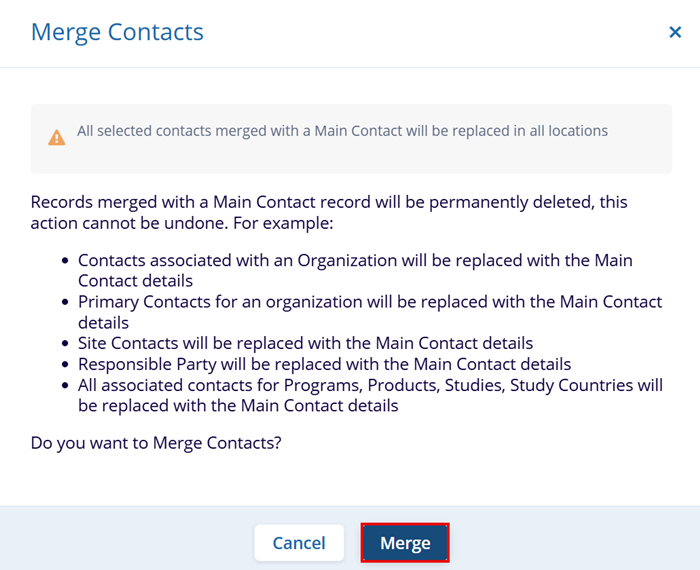Screen dimensions: 700x570
Task: Click the 'Records merged with a Main Contact' paragraph
Action: pos(329,202)
